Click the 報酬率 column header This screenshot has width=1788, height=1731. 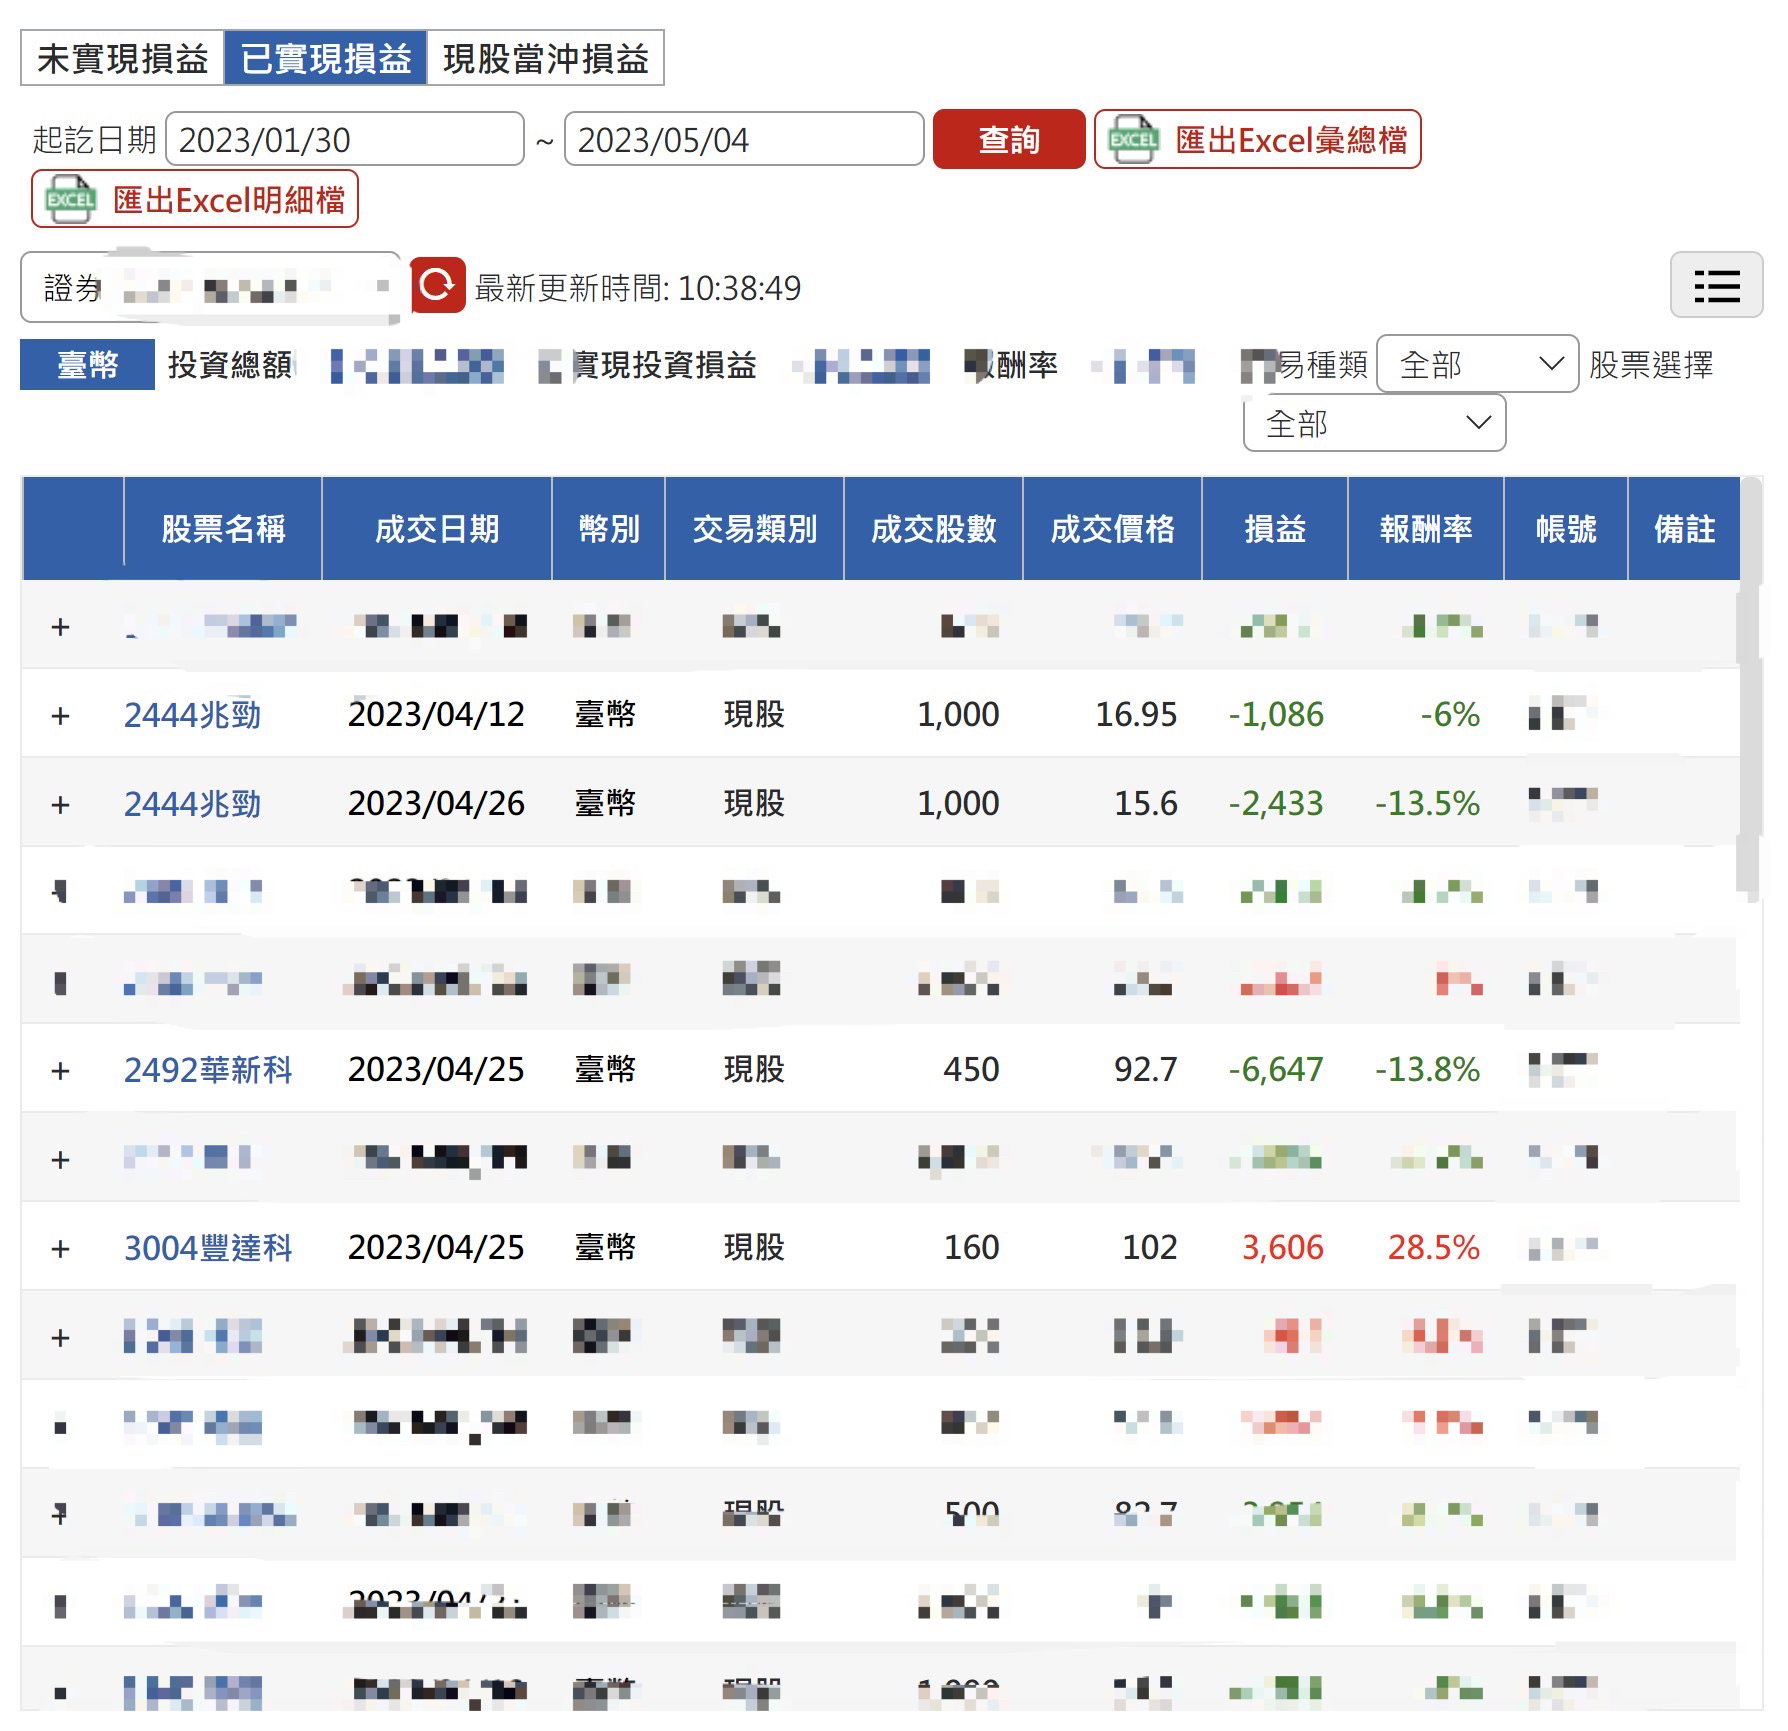[1426, 529]
